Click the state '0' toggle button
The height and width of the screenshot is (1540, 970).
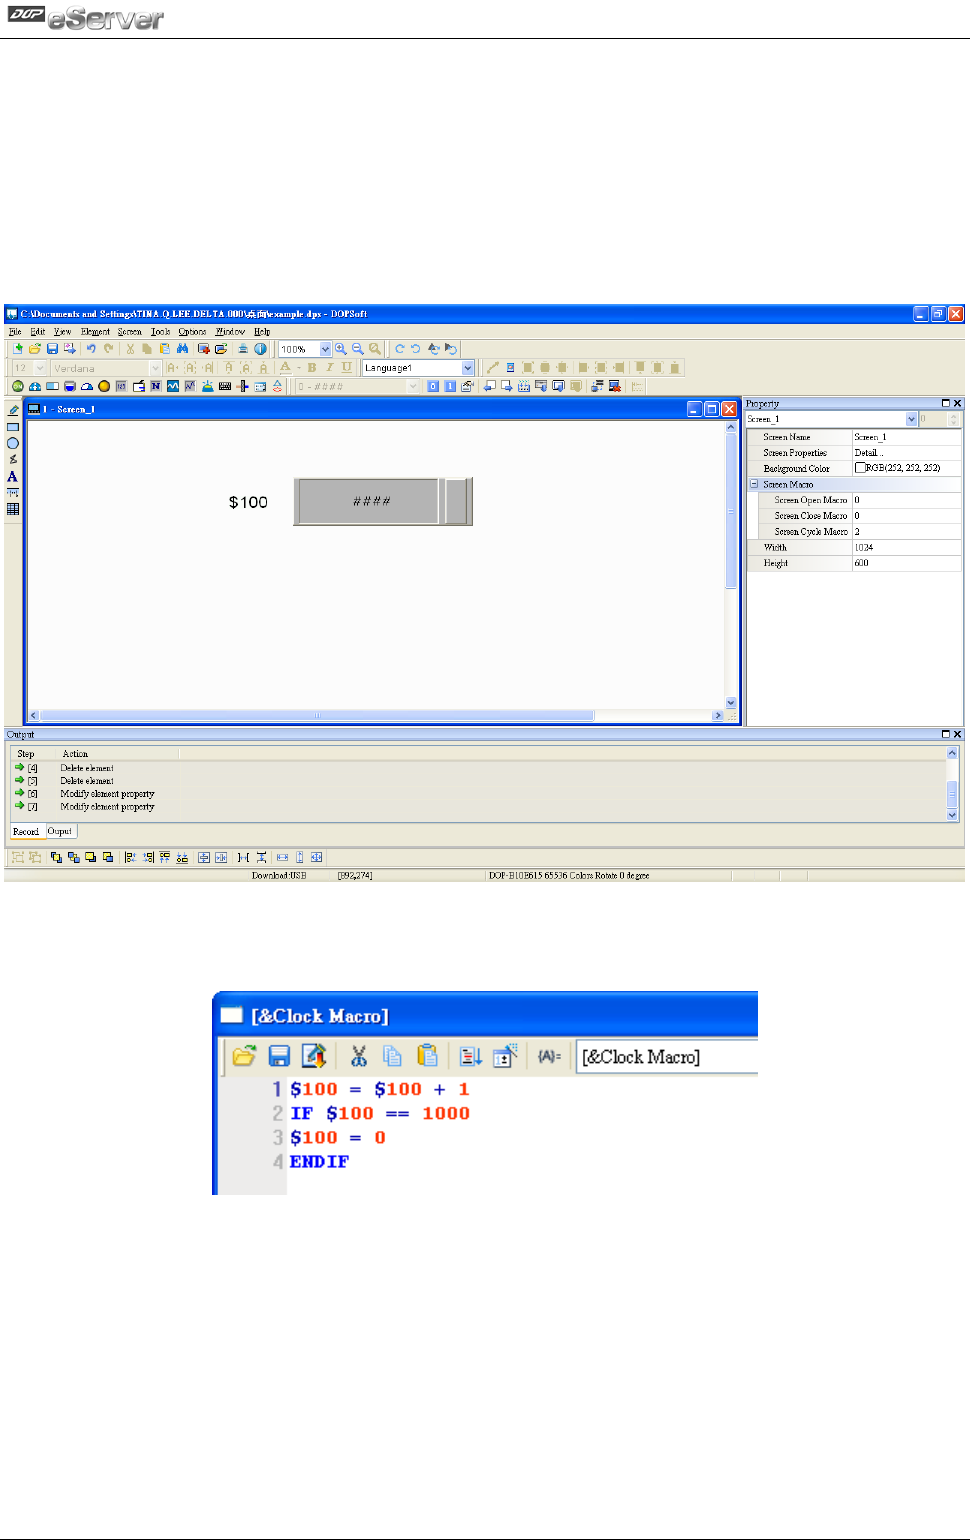tap(433, 386)
